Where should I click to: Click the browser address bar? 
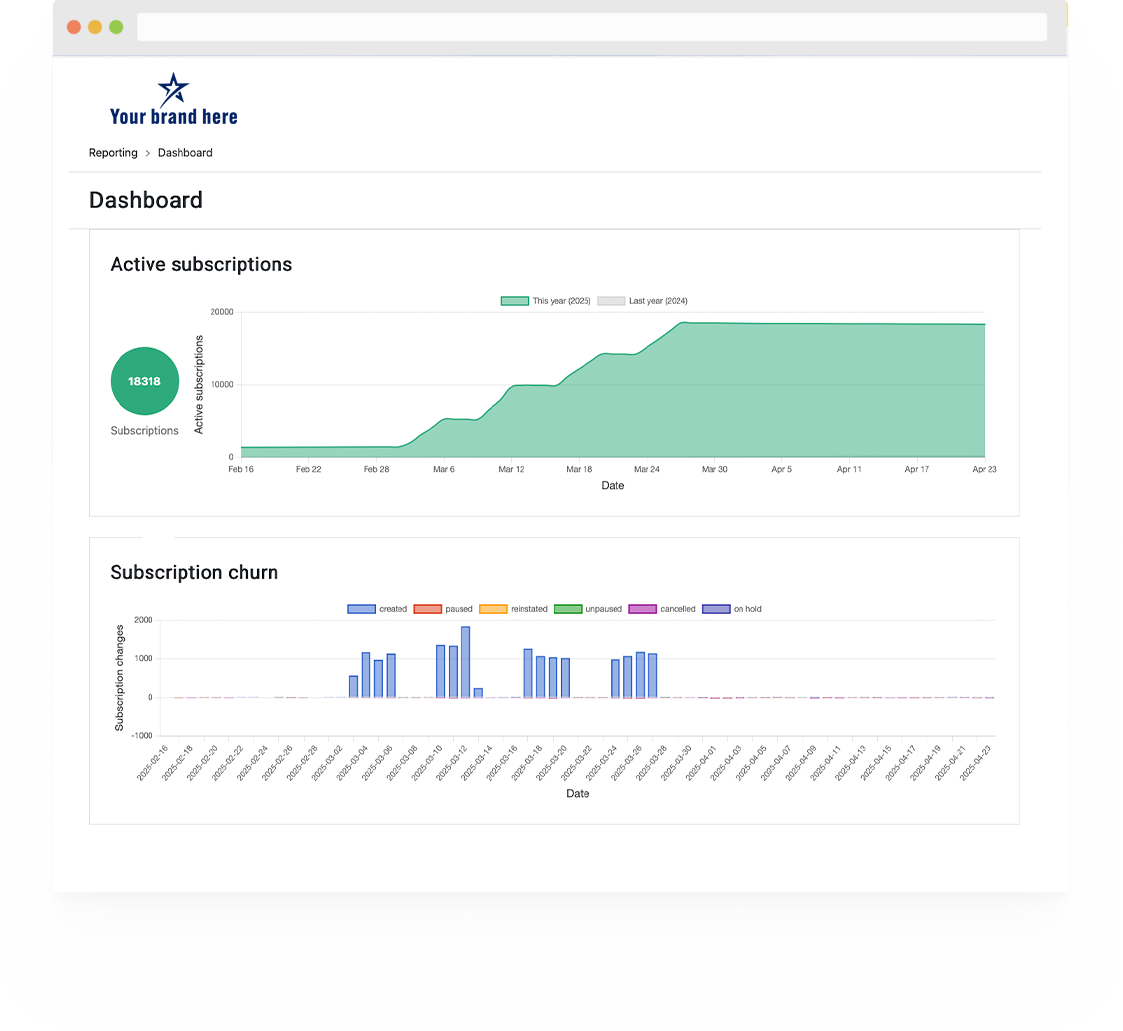click(592, 27)
